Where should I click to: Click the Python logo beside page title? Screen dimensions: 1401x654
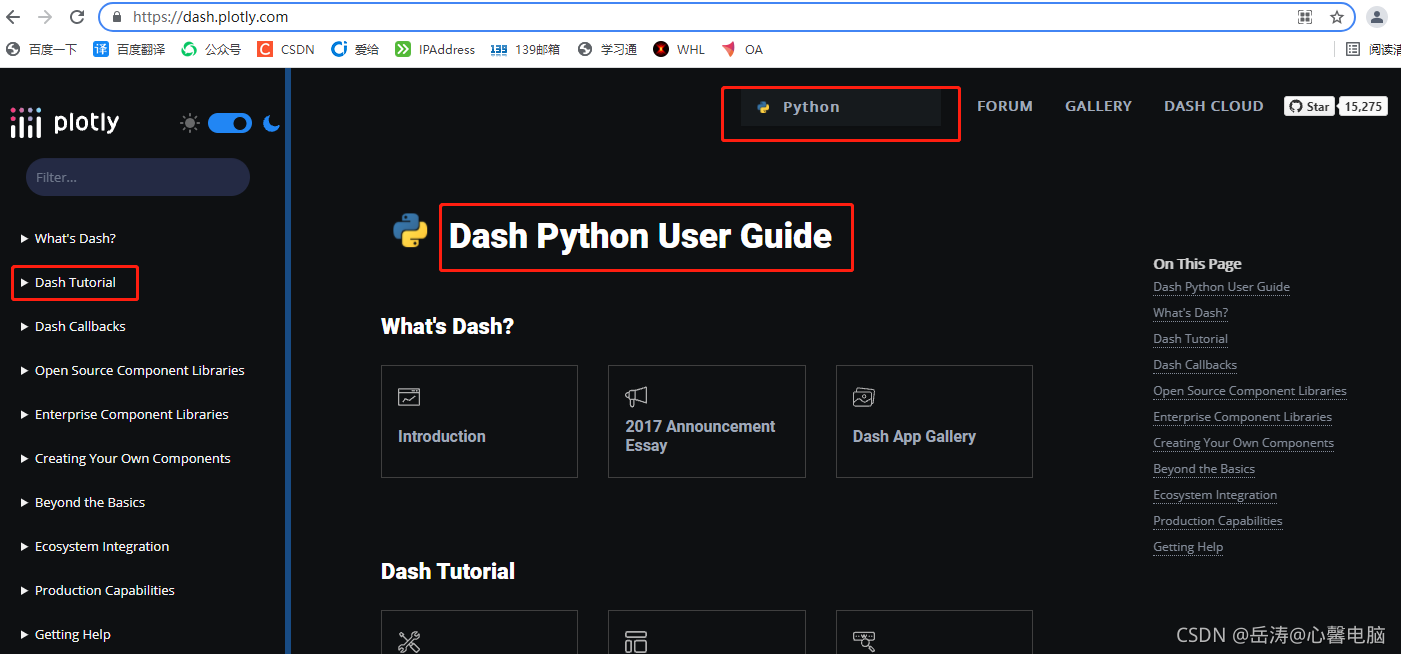coord(410,231)
